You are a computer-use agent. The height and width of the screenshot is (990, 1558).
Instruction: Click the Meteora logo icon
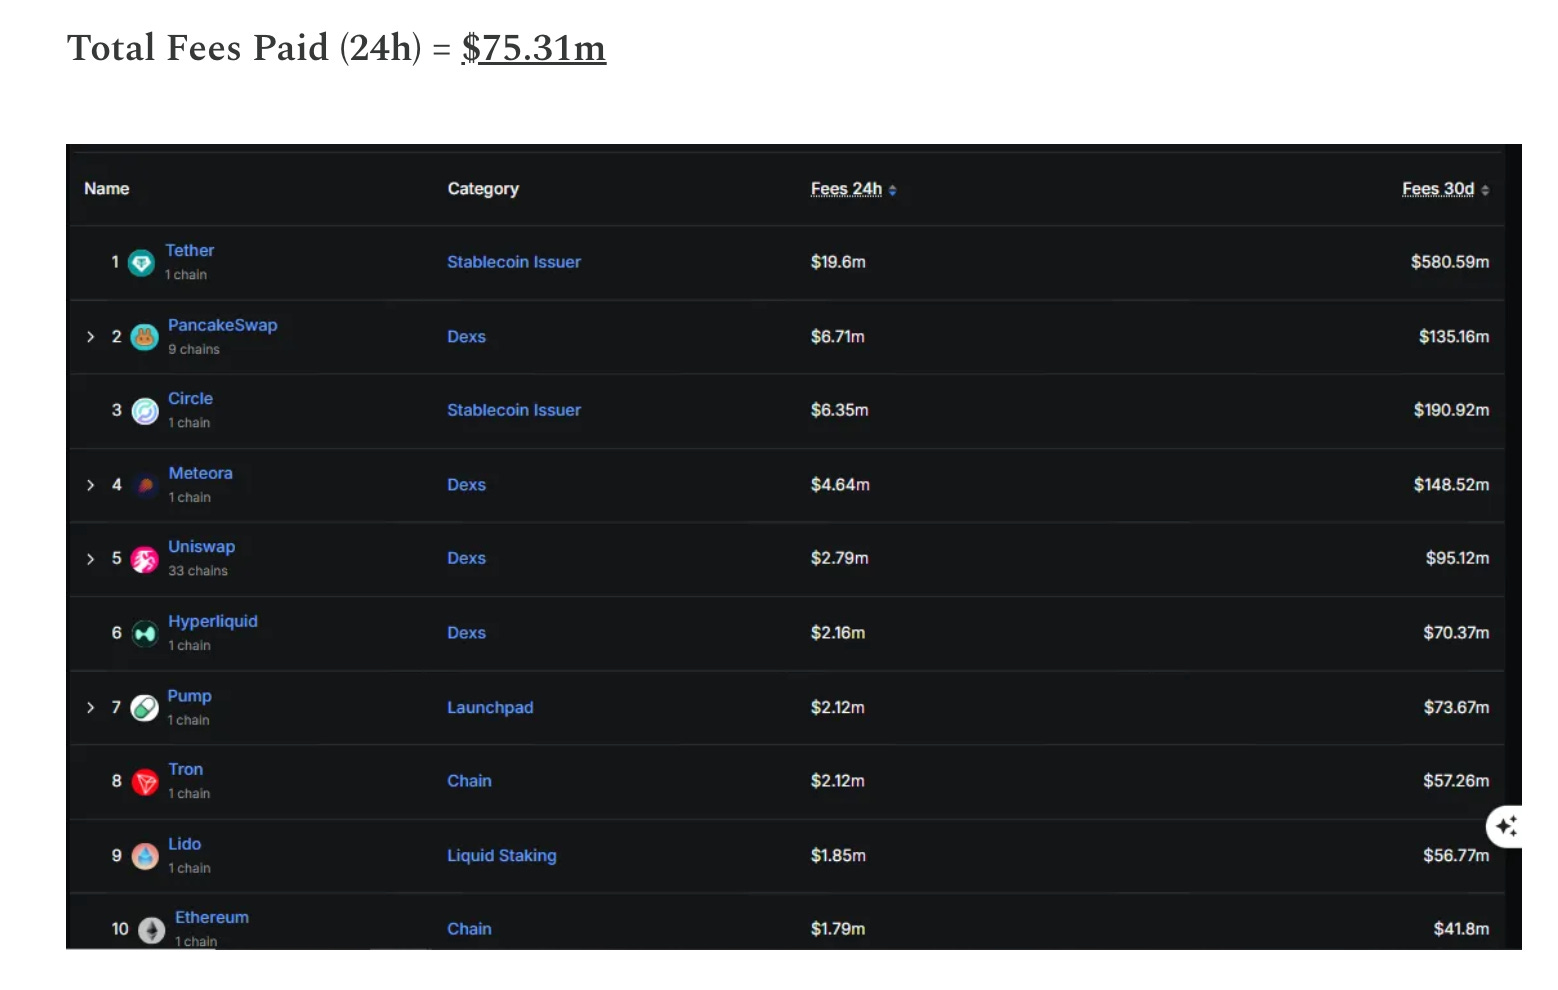[145, 486]
